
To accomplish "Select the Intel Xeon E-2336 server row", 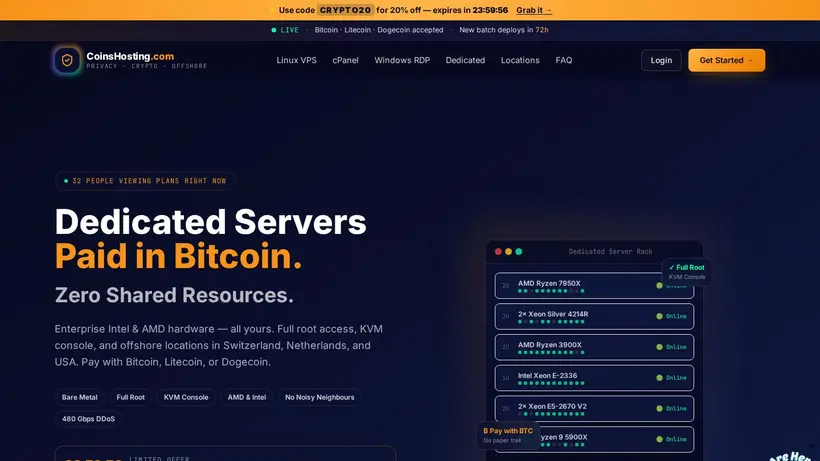I will coord(594,378).
